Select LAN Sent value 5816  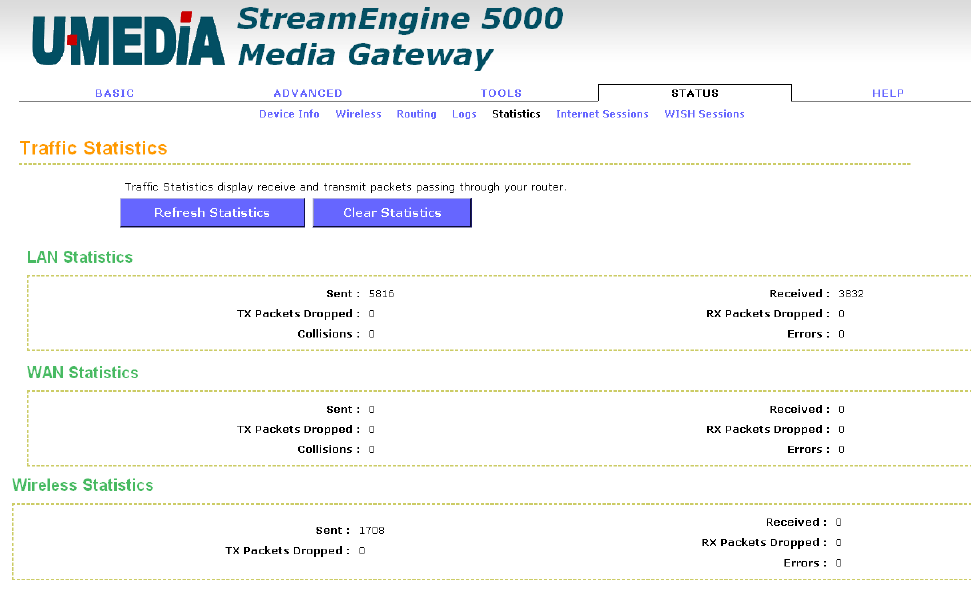tap(381, 293)
